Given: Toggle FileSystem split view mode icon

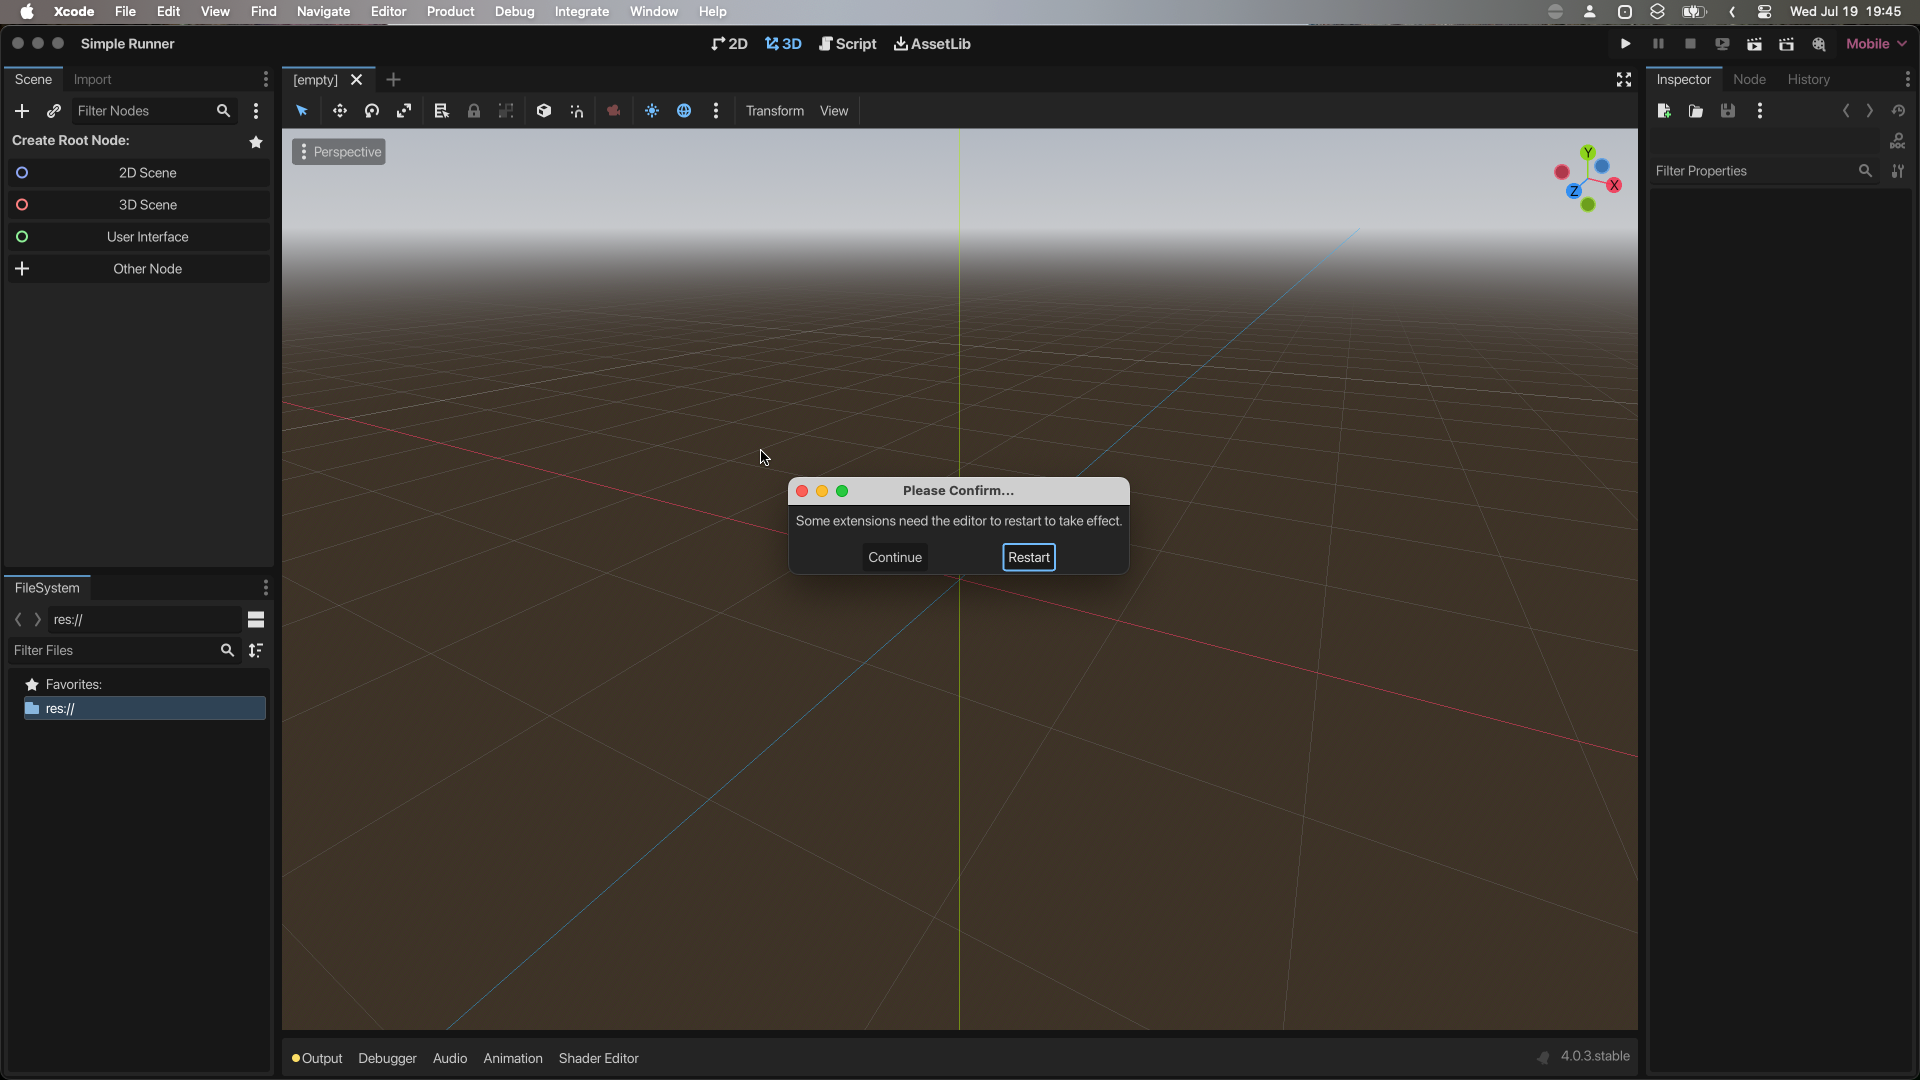Looking at the screenshot, I should click(x=256, y=620).
